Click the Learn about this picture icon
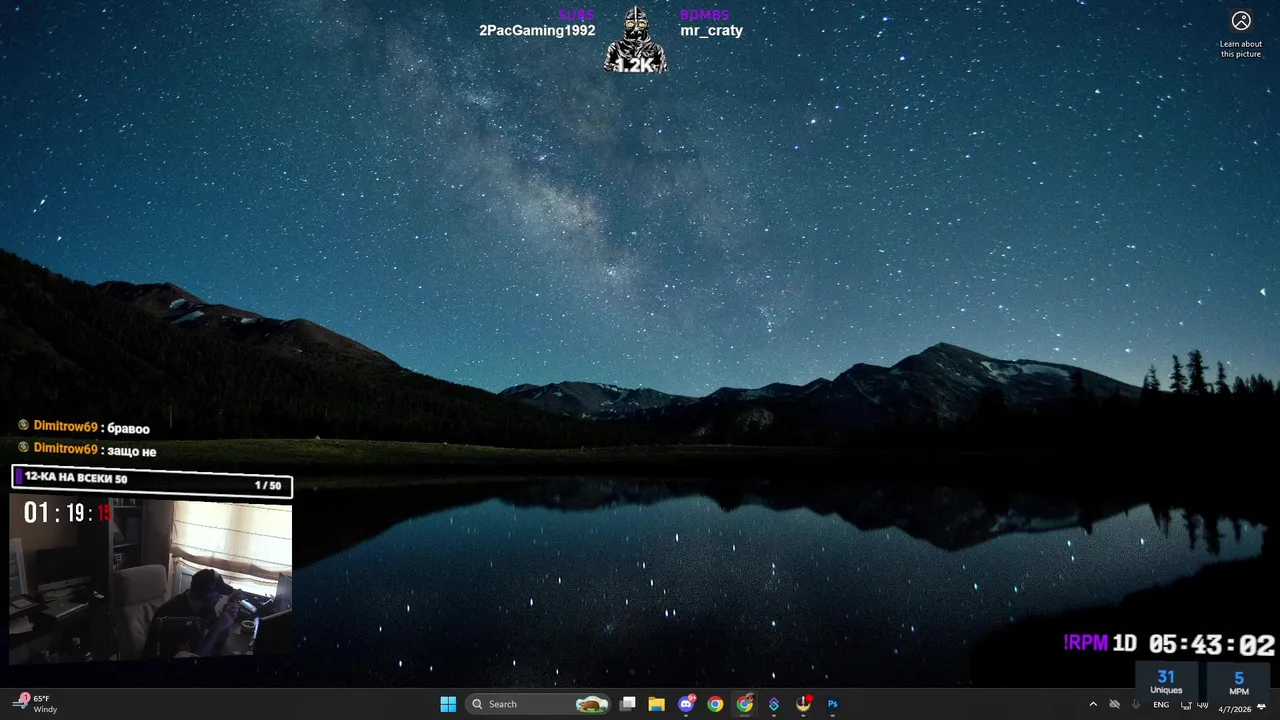1280x720 pixels. coord(1241,21)
